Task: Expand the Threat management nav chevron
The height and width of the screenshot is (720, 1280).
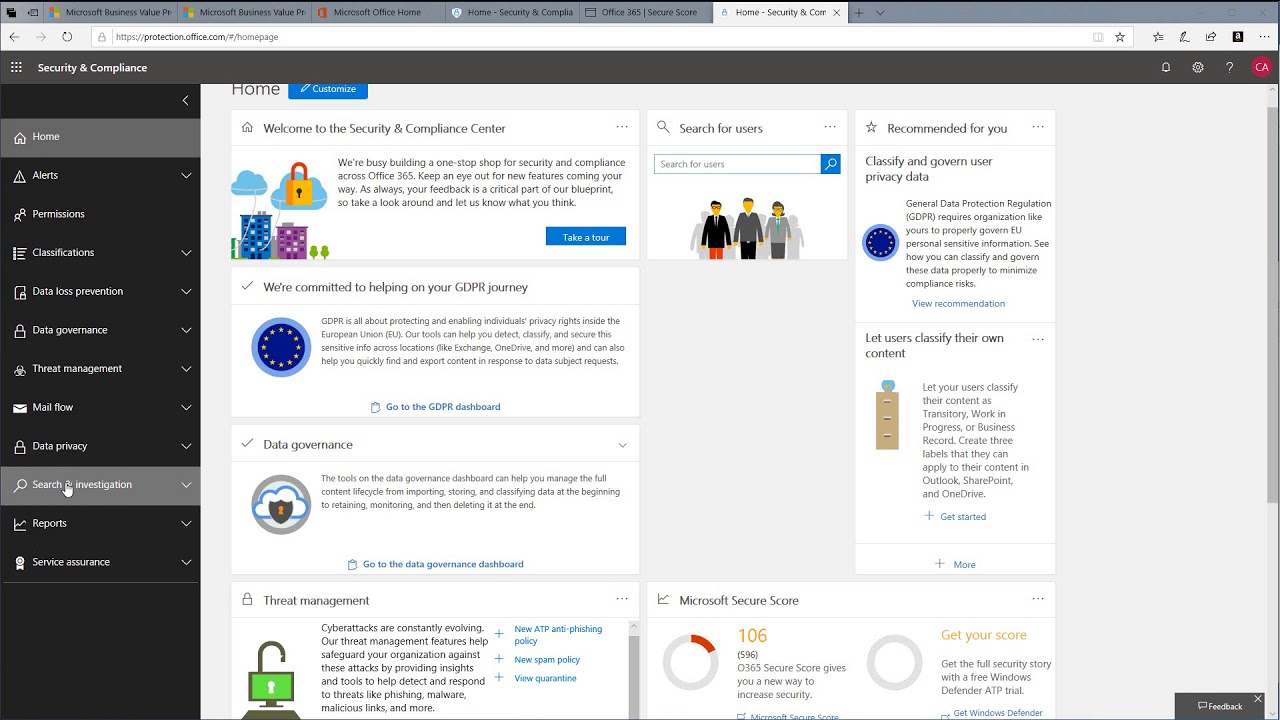Action: (x=186, y=369)
